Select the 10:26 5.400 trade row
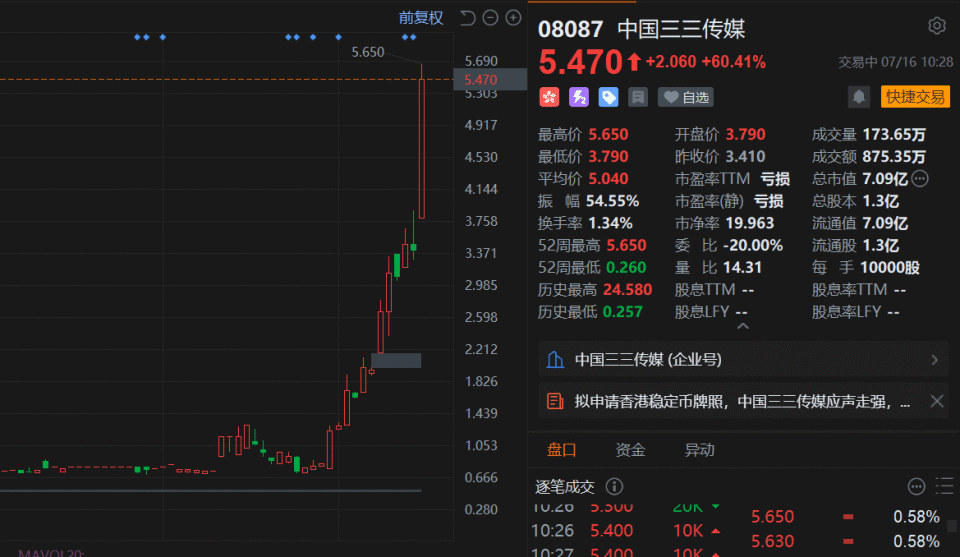This screenshot has height=557, width=960. (x=626, y=531)
